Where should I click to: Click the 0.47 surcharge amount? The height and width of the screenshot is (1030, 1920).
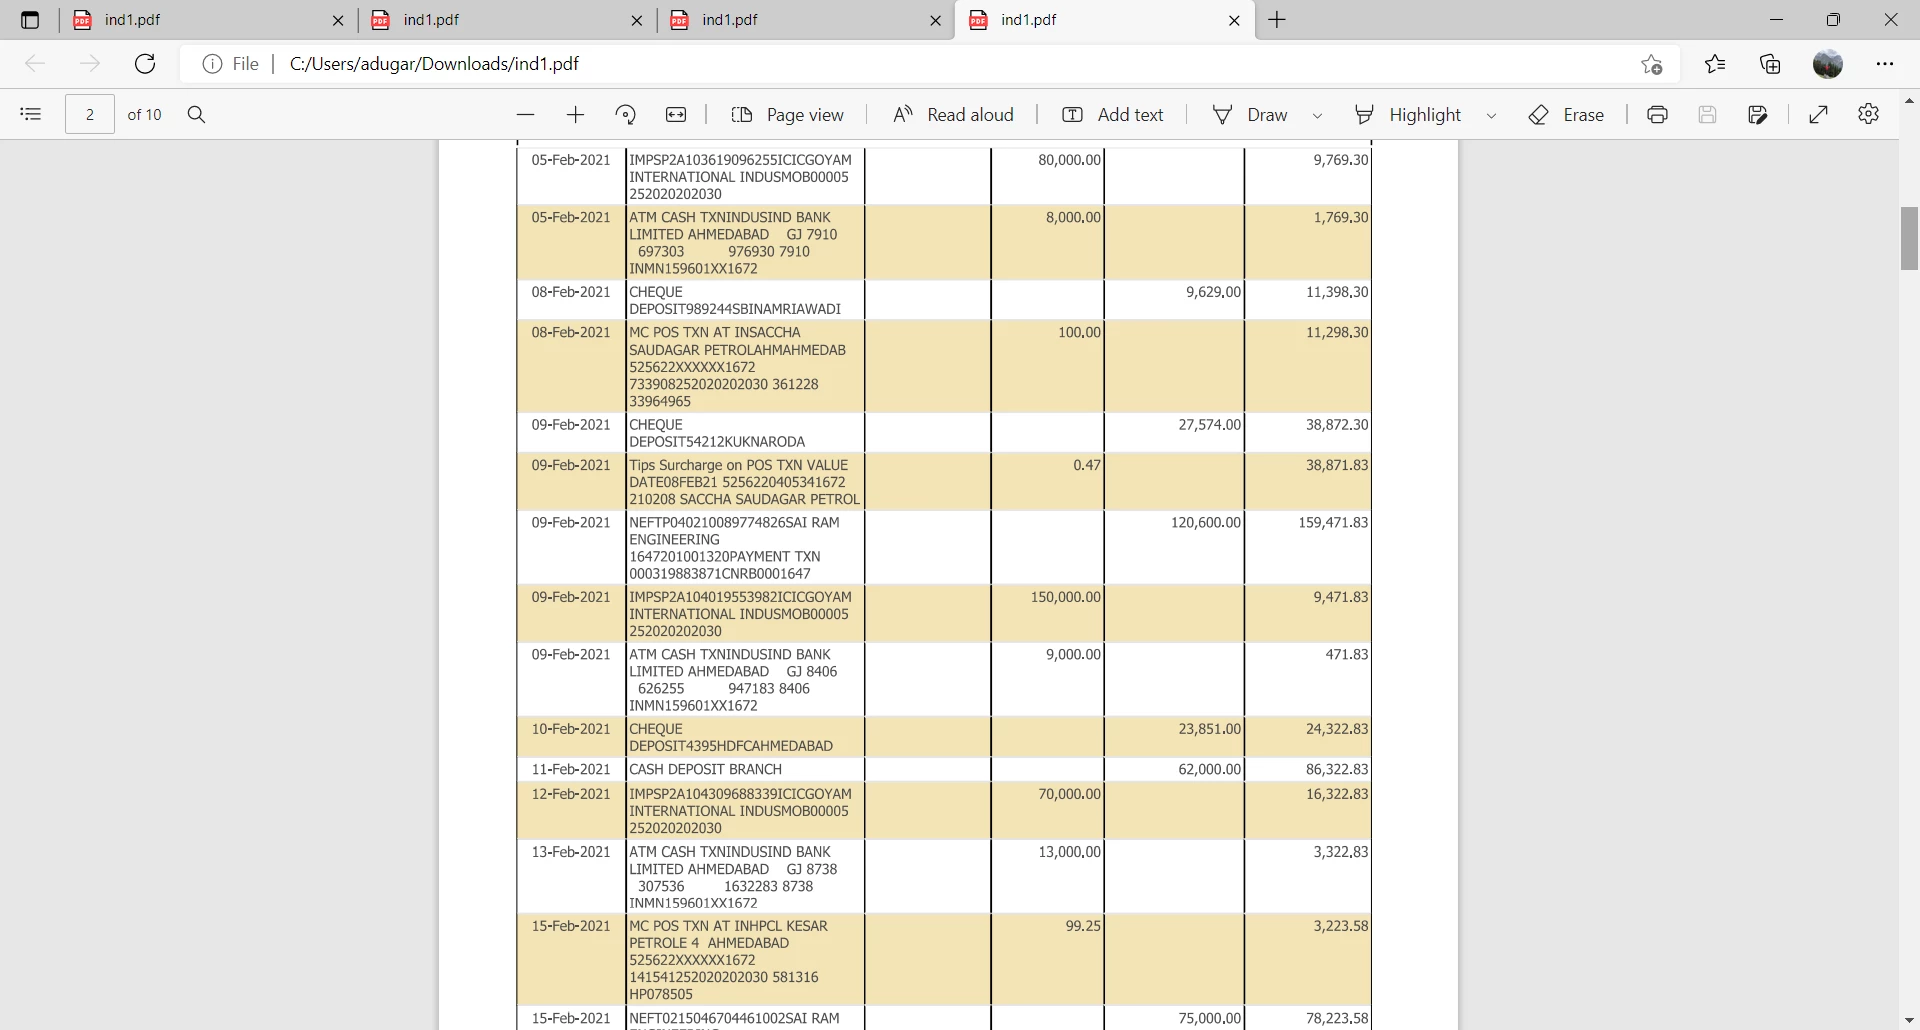pos(1087,466)
